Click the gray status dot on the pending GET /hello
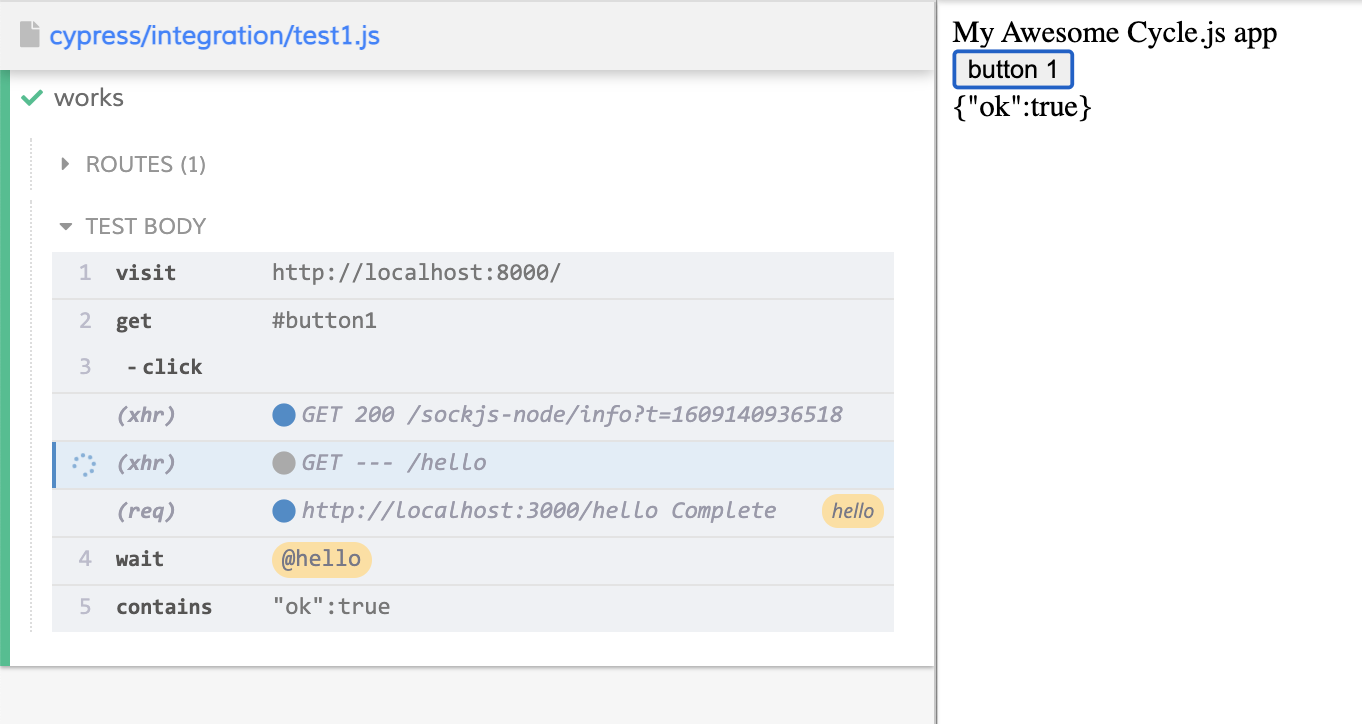The image size is (1362, 724). [284, 462]
